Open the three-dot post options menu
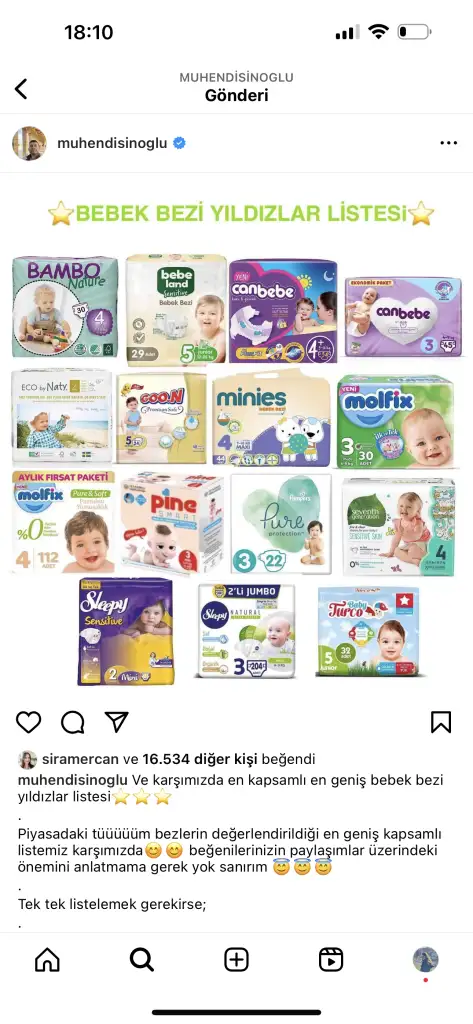473x1024 pixels. pos(448,143)
